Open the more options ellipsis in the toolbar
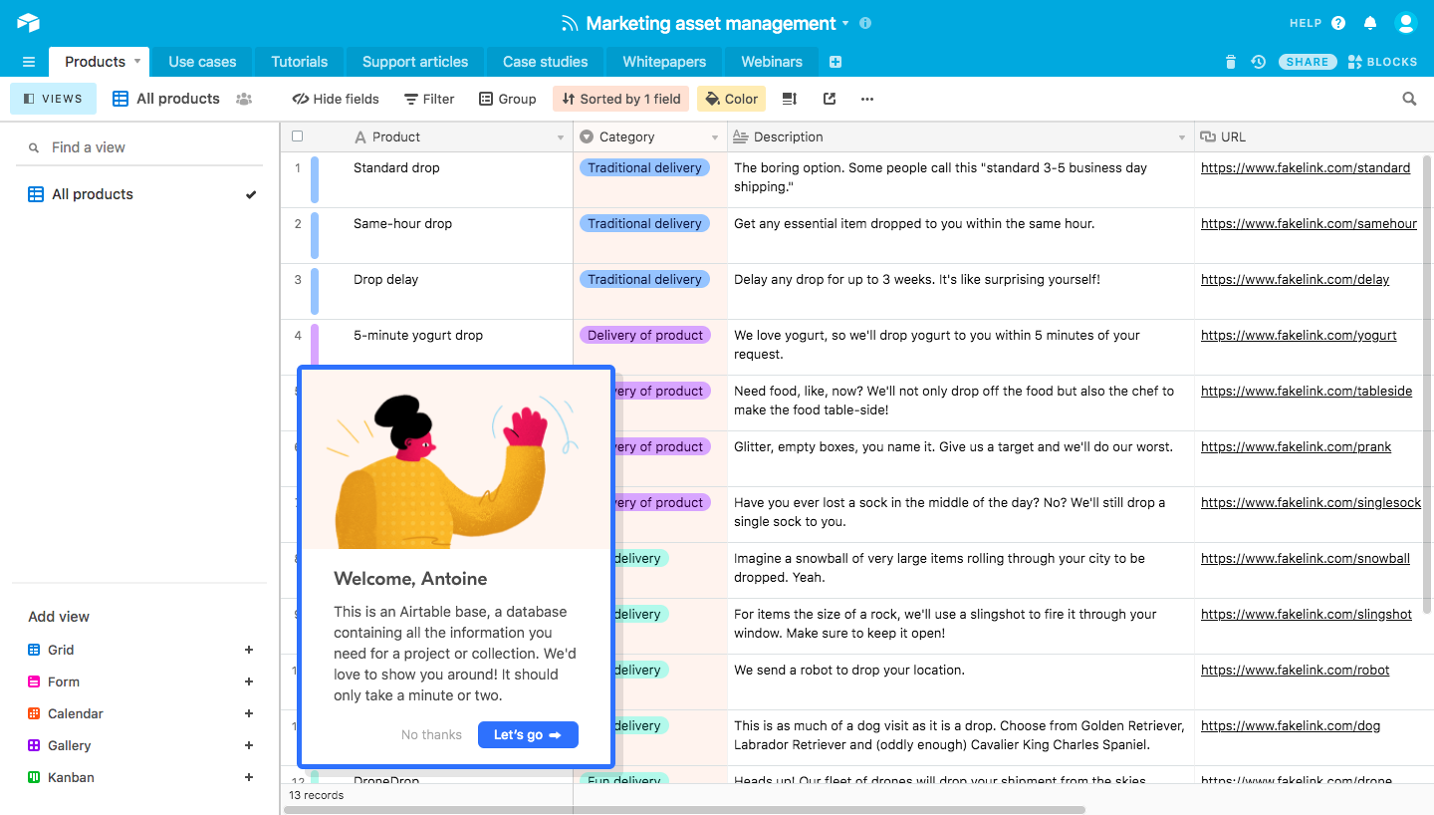Image resolution: width=1434 pixels, height=815 pixels. [867, 99]
